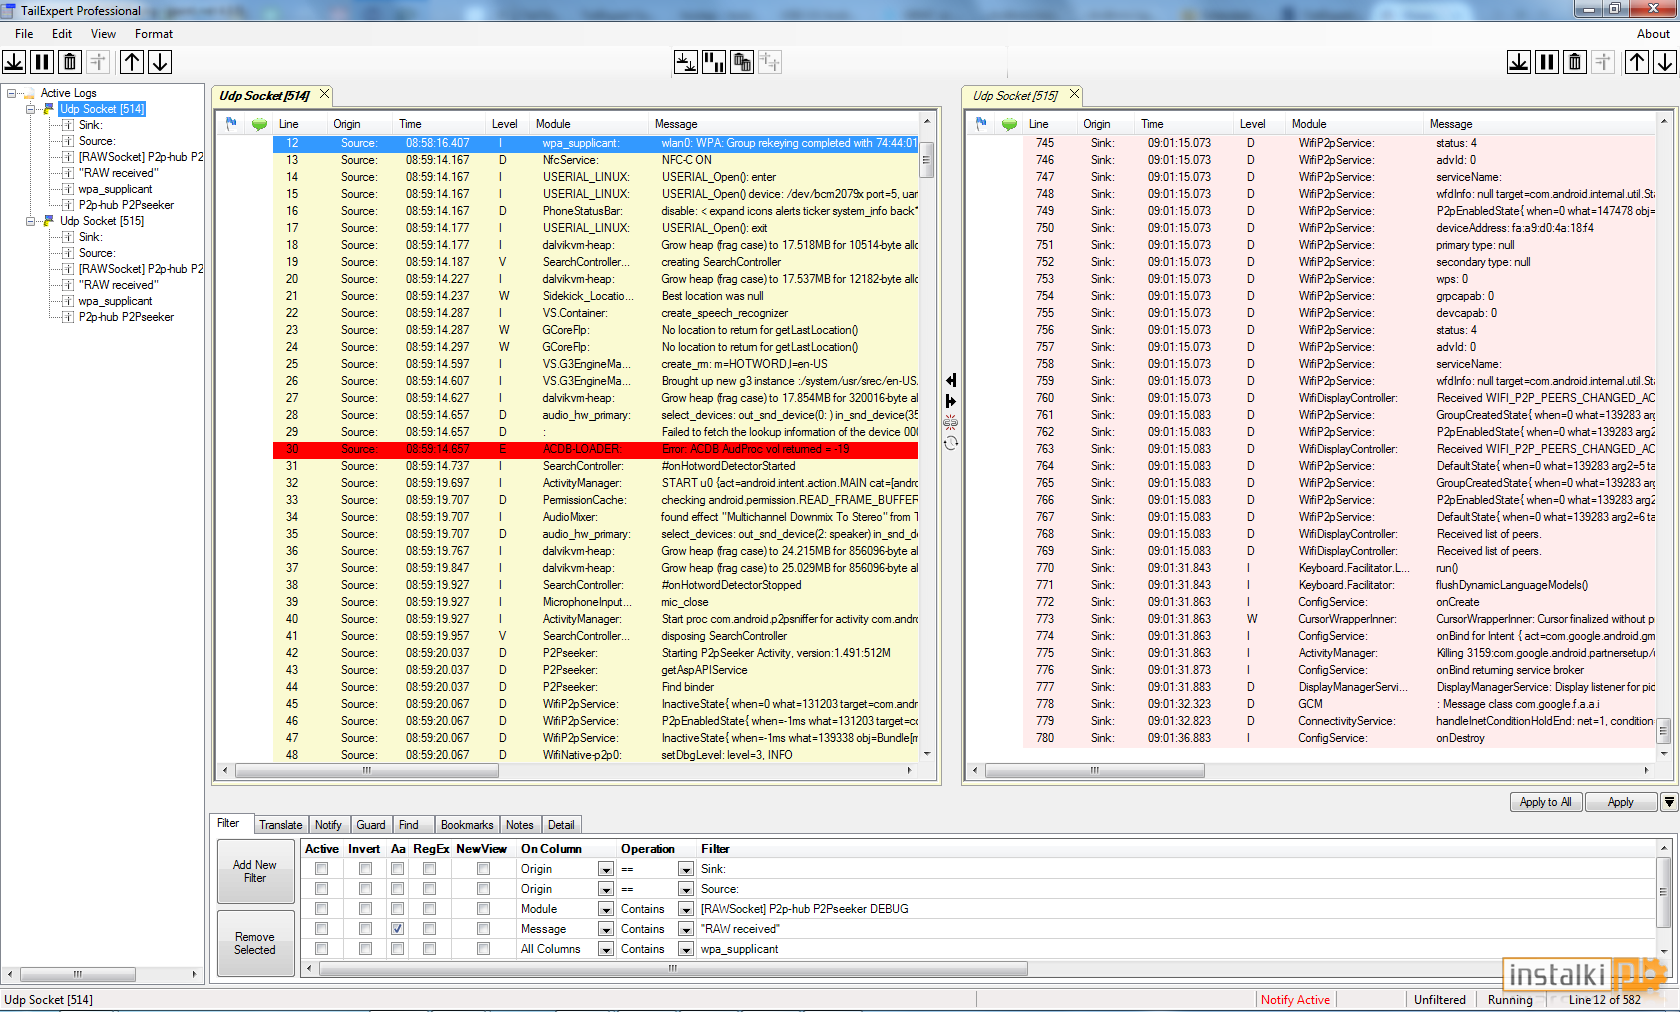The width and height of the screenshot is (1680, 1012).
Task: Click the red ACDB-LOADER error log row
Action: [595, 449]
